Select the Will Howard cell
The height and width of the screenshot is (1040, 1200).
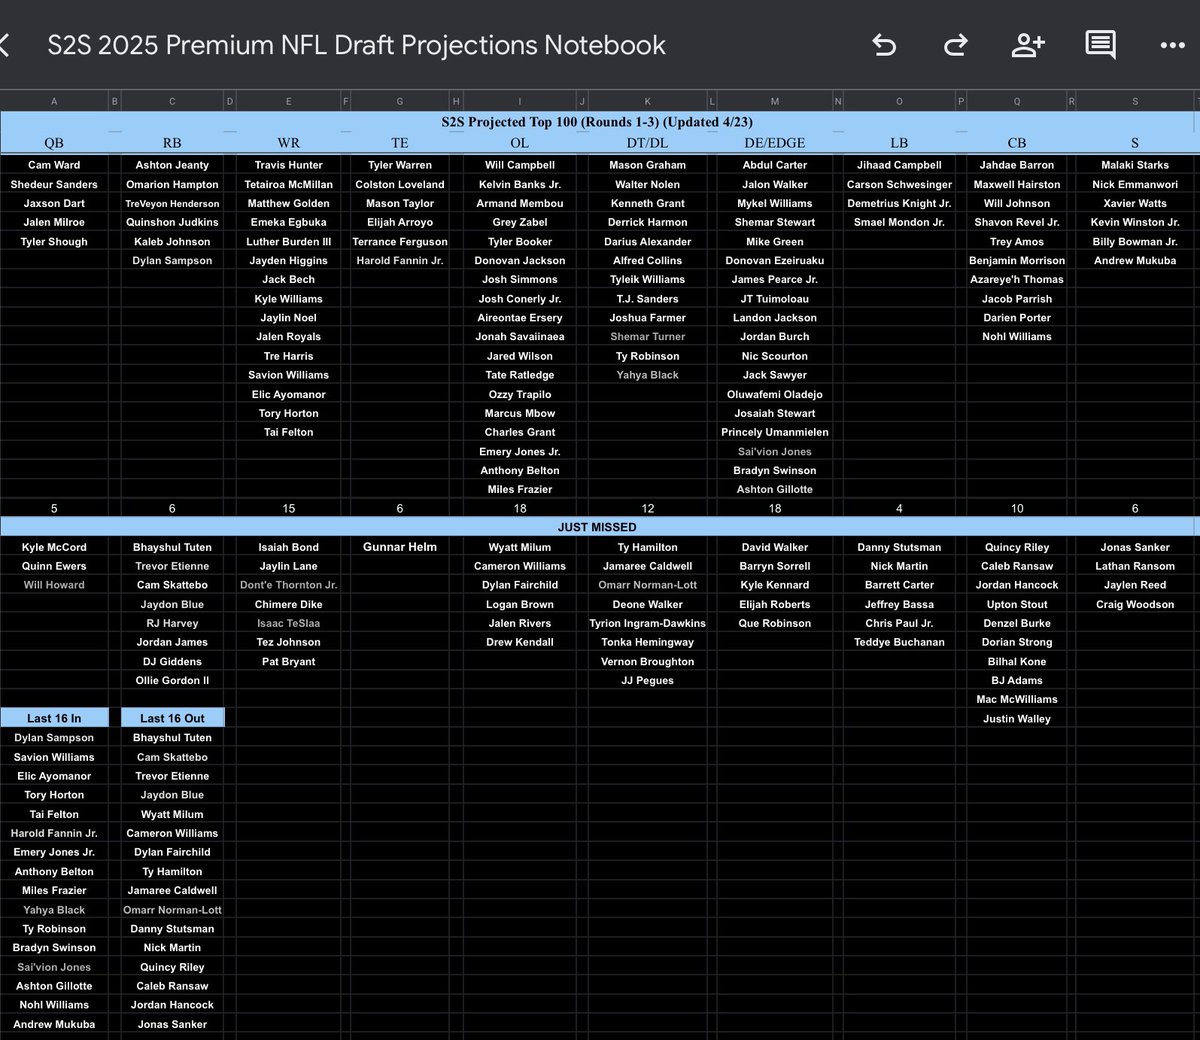click(x=54, y=585)
